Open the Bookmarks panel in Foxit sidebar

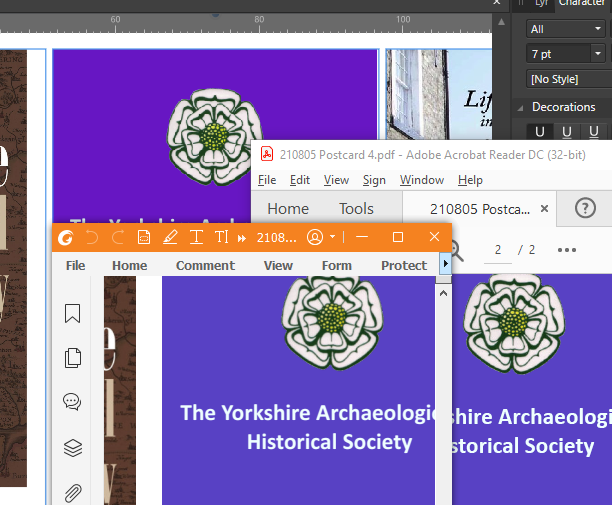pyautogui.click(x=73, y=313)
